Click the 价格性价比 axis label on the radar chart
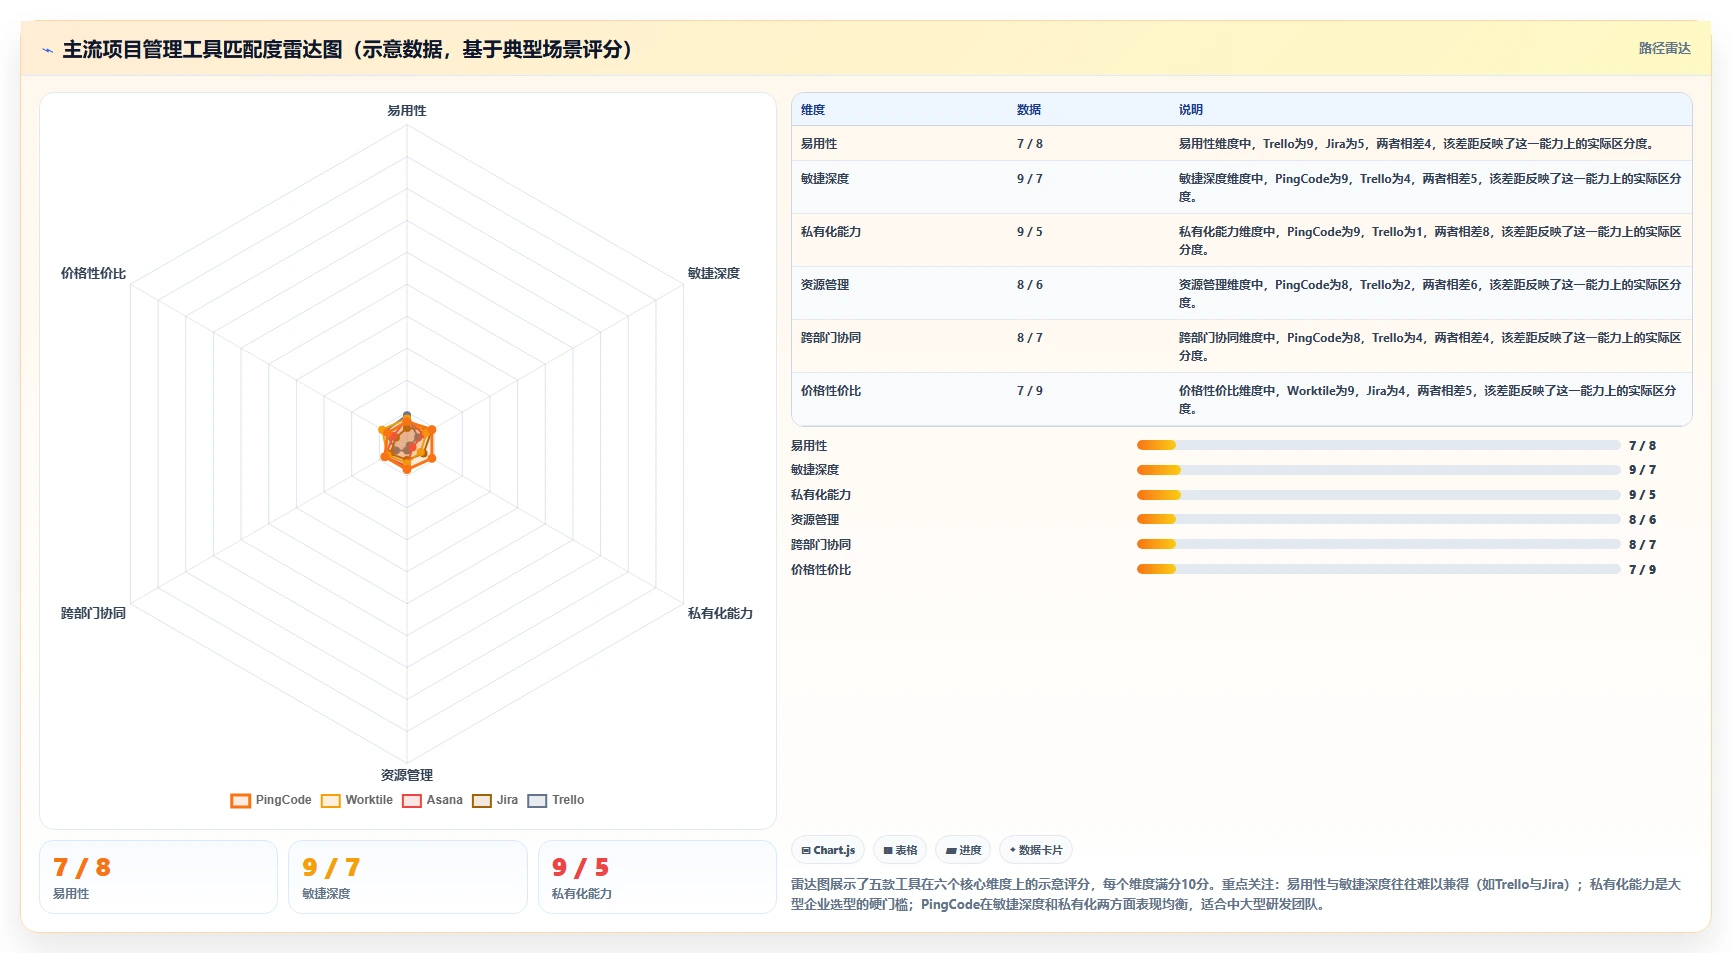The height and width of the screenshot is (953, 1732). 93,273
